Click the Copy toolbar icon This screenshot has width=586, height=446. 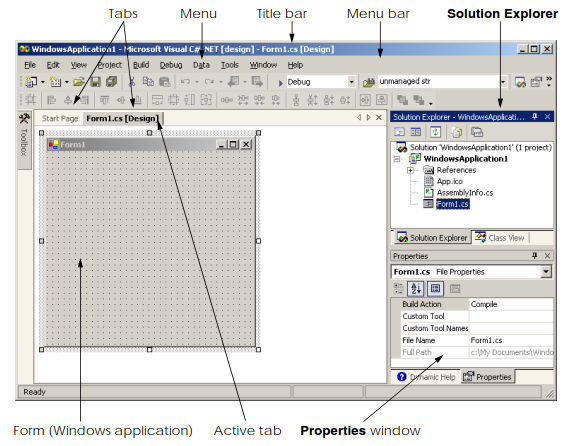148,81
